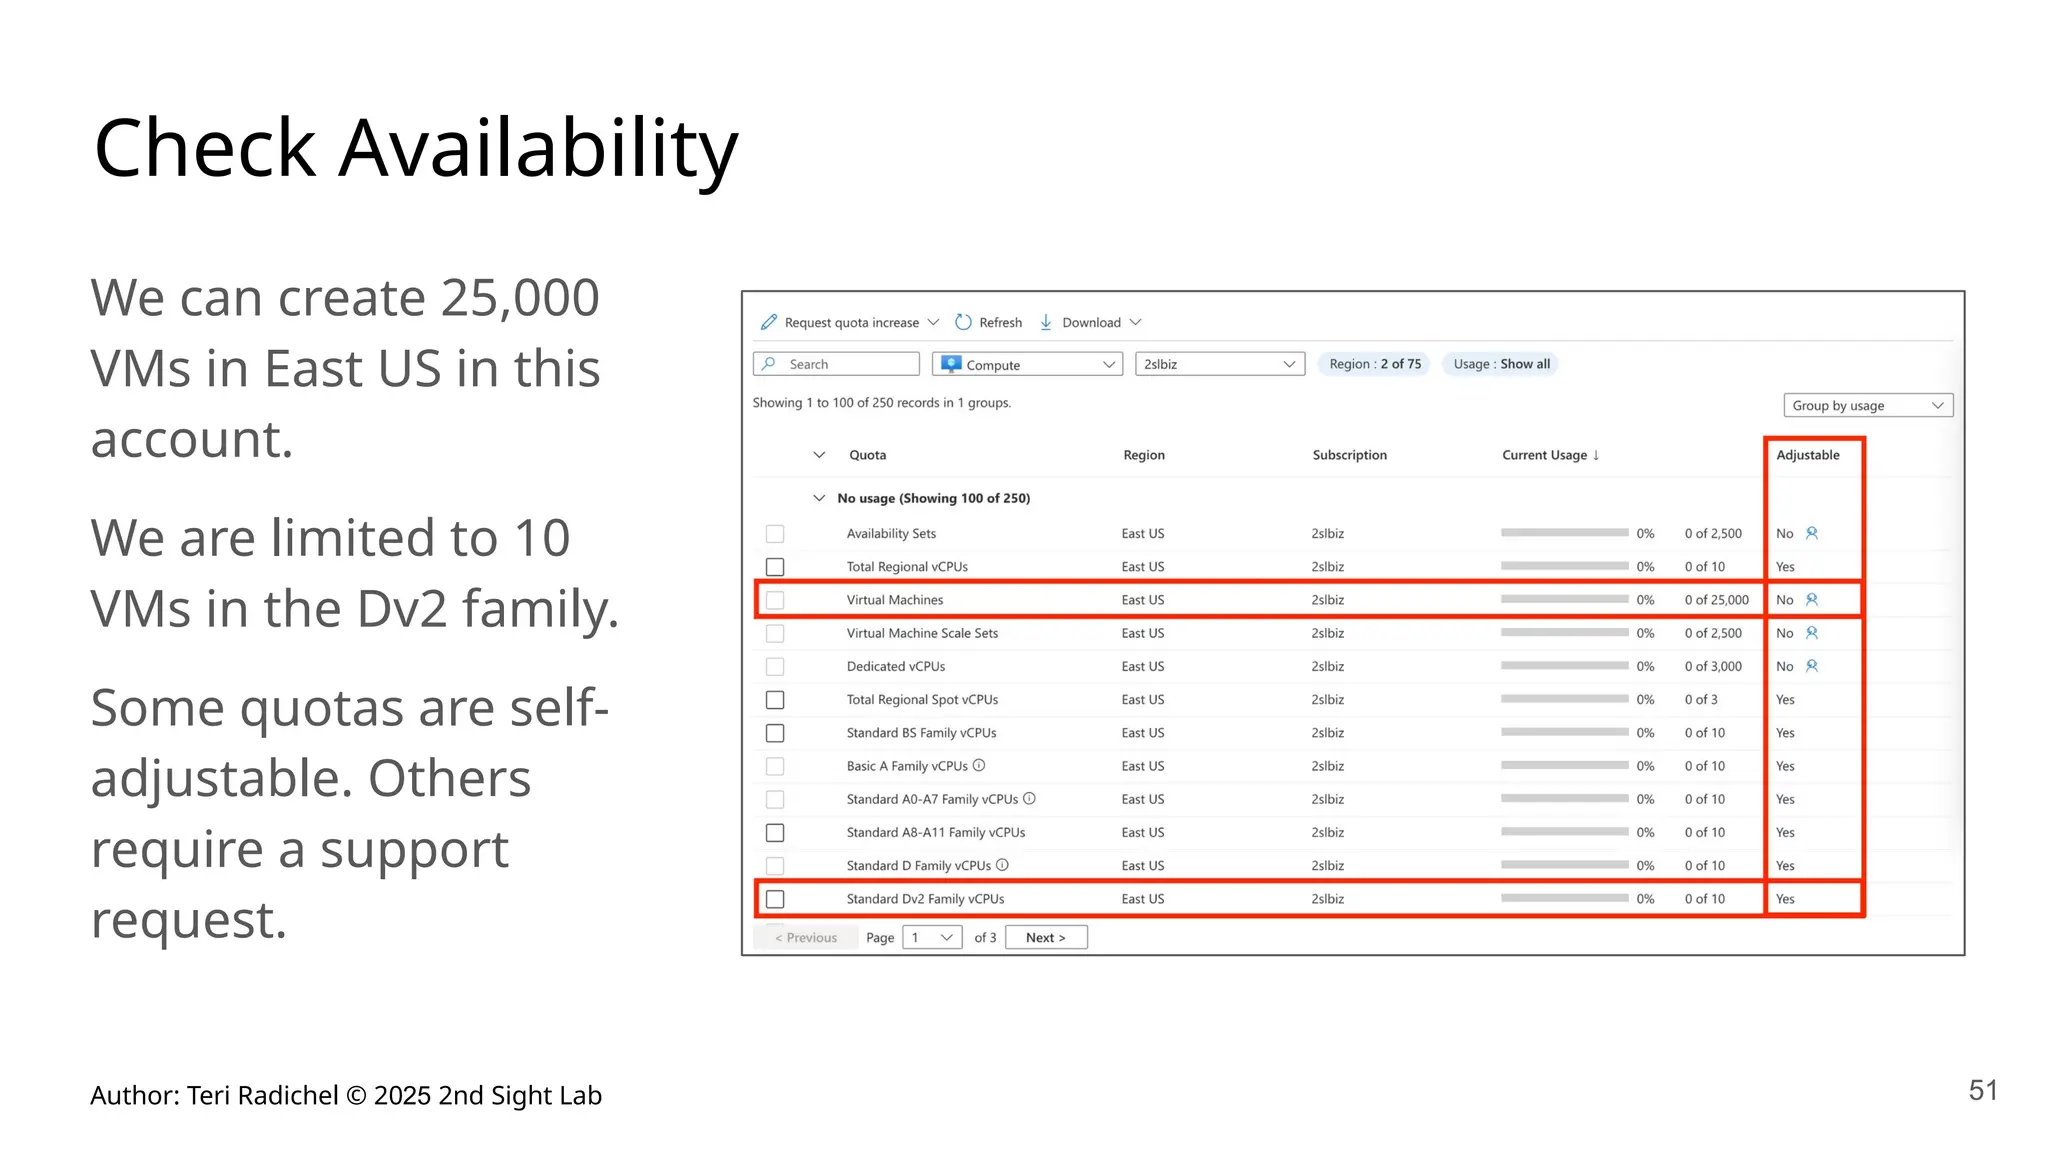Sort by the Current Usage column header
Image resolution: width=2048 pixels, height=1152 pixels.
coord(1544,455)
